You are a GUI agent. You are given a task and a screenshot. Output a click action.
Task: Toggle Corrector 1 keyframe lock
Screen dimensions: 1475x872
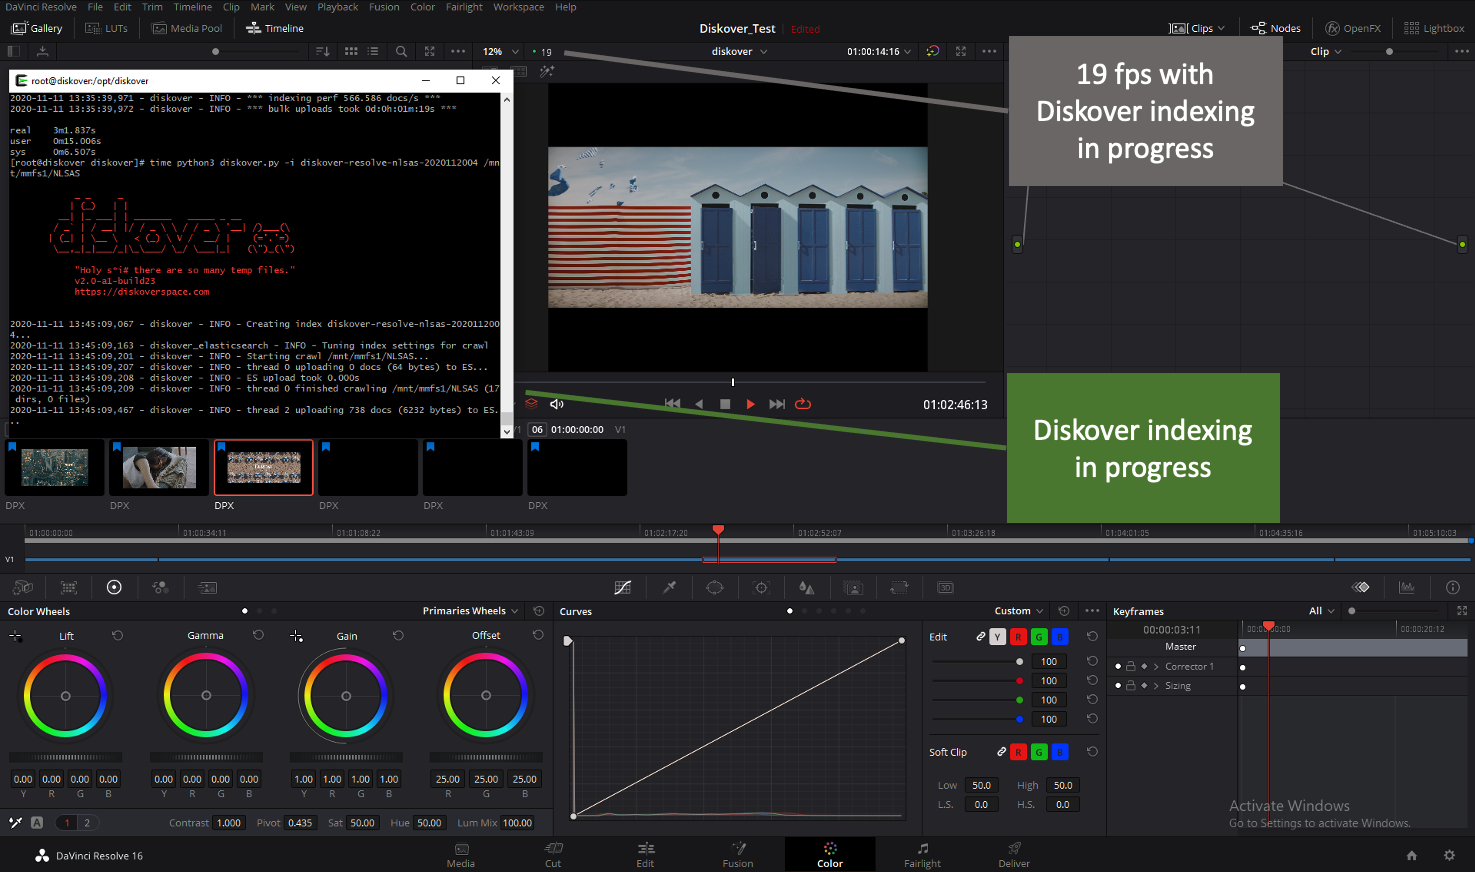click(1131, 667)
